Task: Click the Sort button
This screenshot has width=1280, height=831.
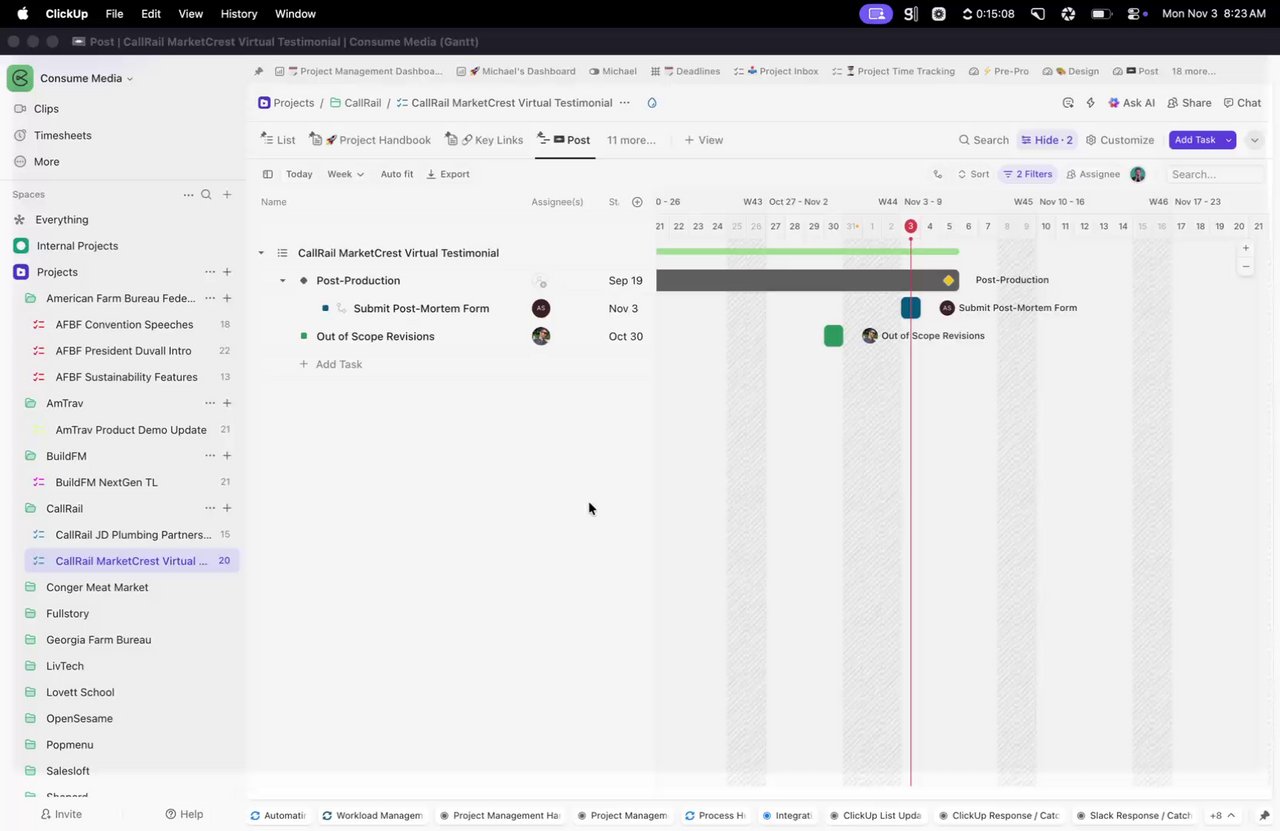Action: pyautogui.click(x=973, y=174)
